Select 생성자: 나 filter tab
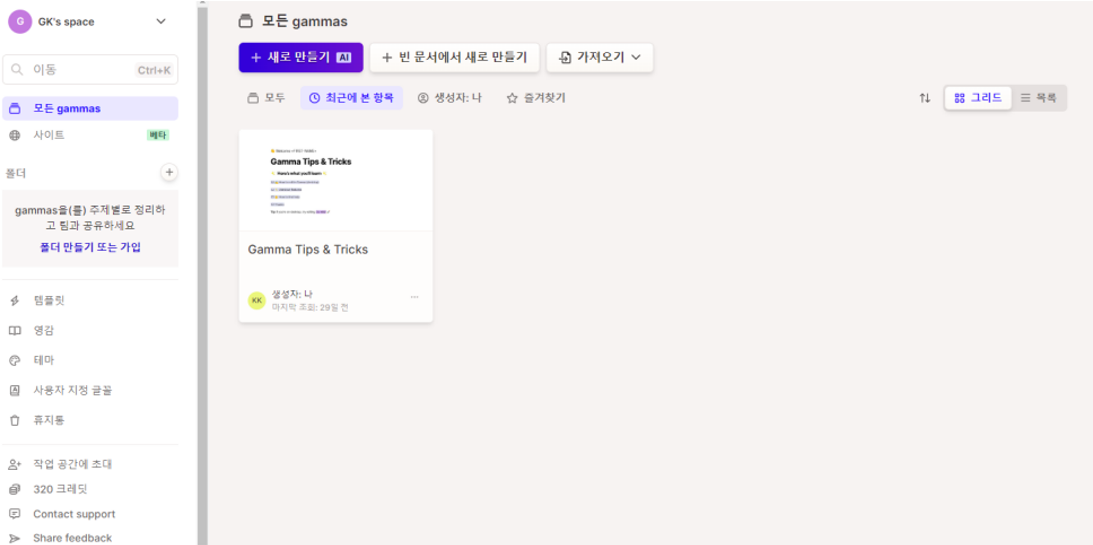The image size is (1093, 545). pos(450,98)
